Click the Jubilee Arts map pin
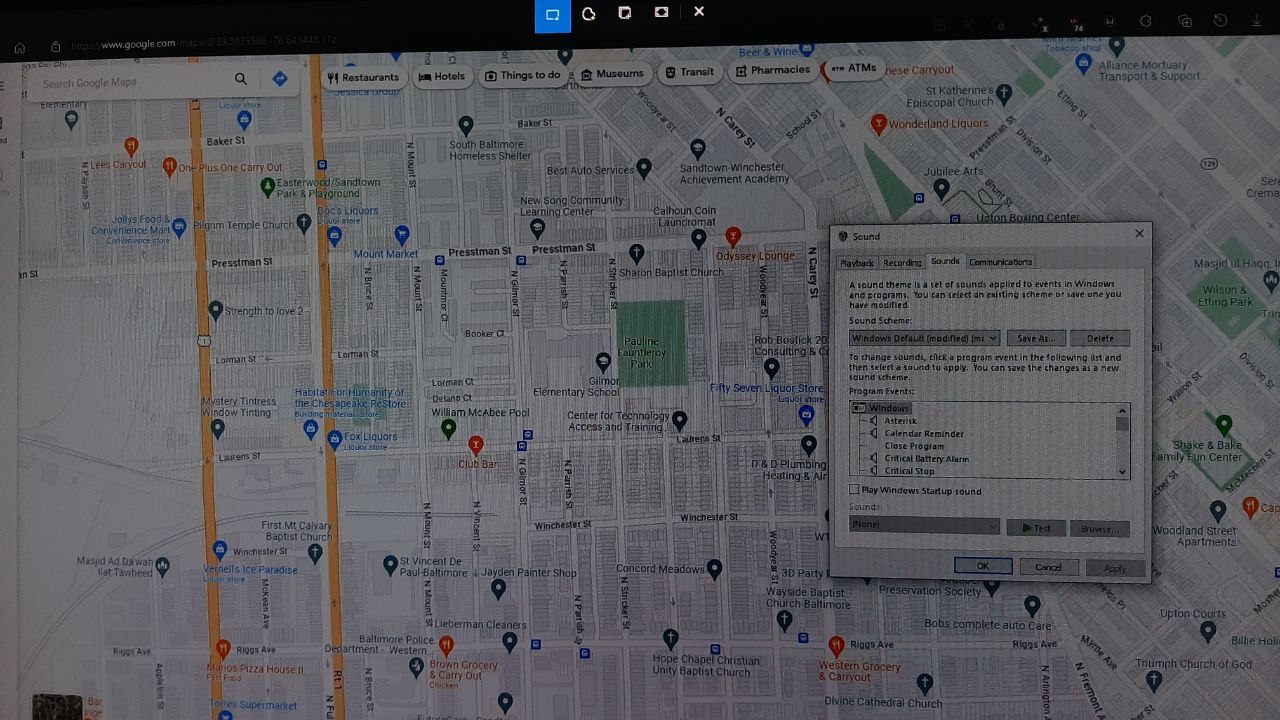1280x720 pixels. click(941, 187)
